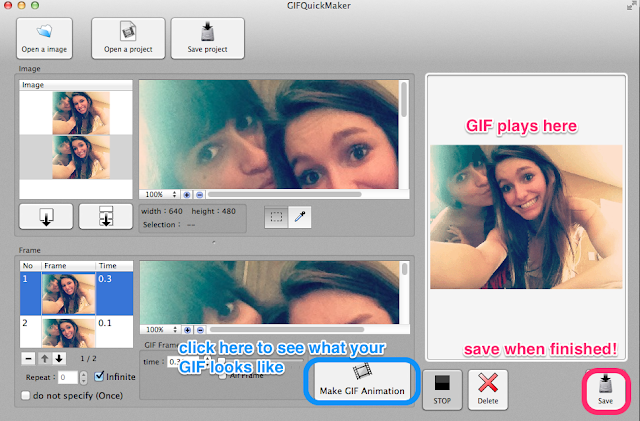Enable the do not specify (Once) checkbox

pos(26,395)
